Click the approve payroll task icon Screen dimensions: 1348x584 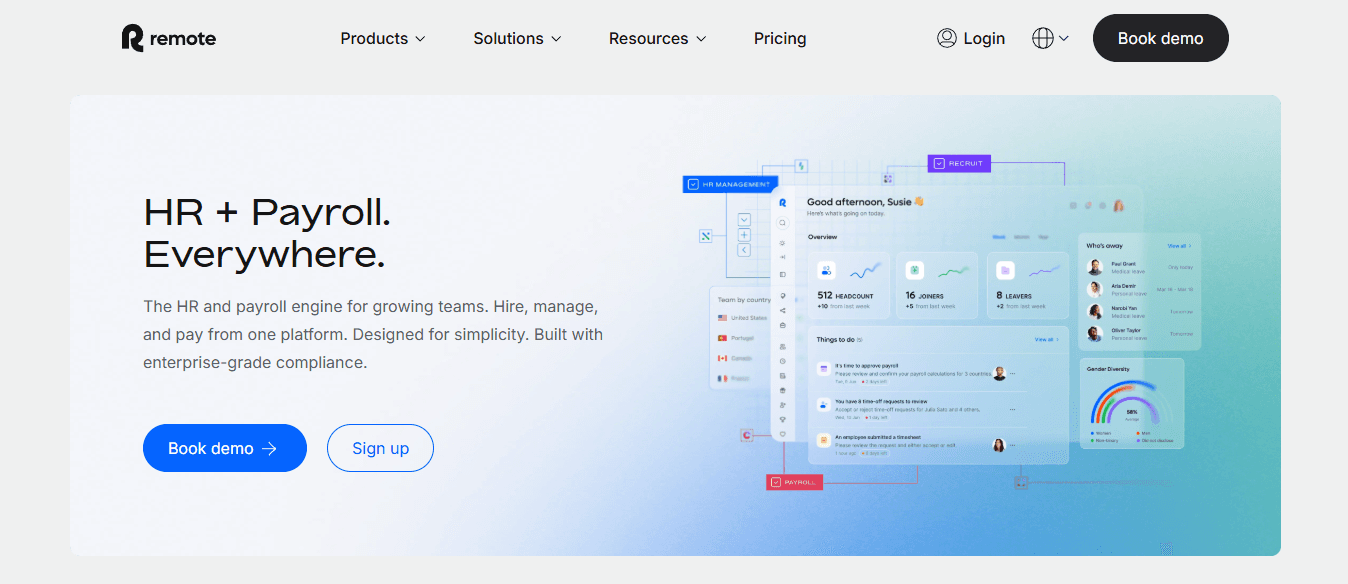pos(823,370)
